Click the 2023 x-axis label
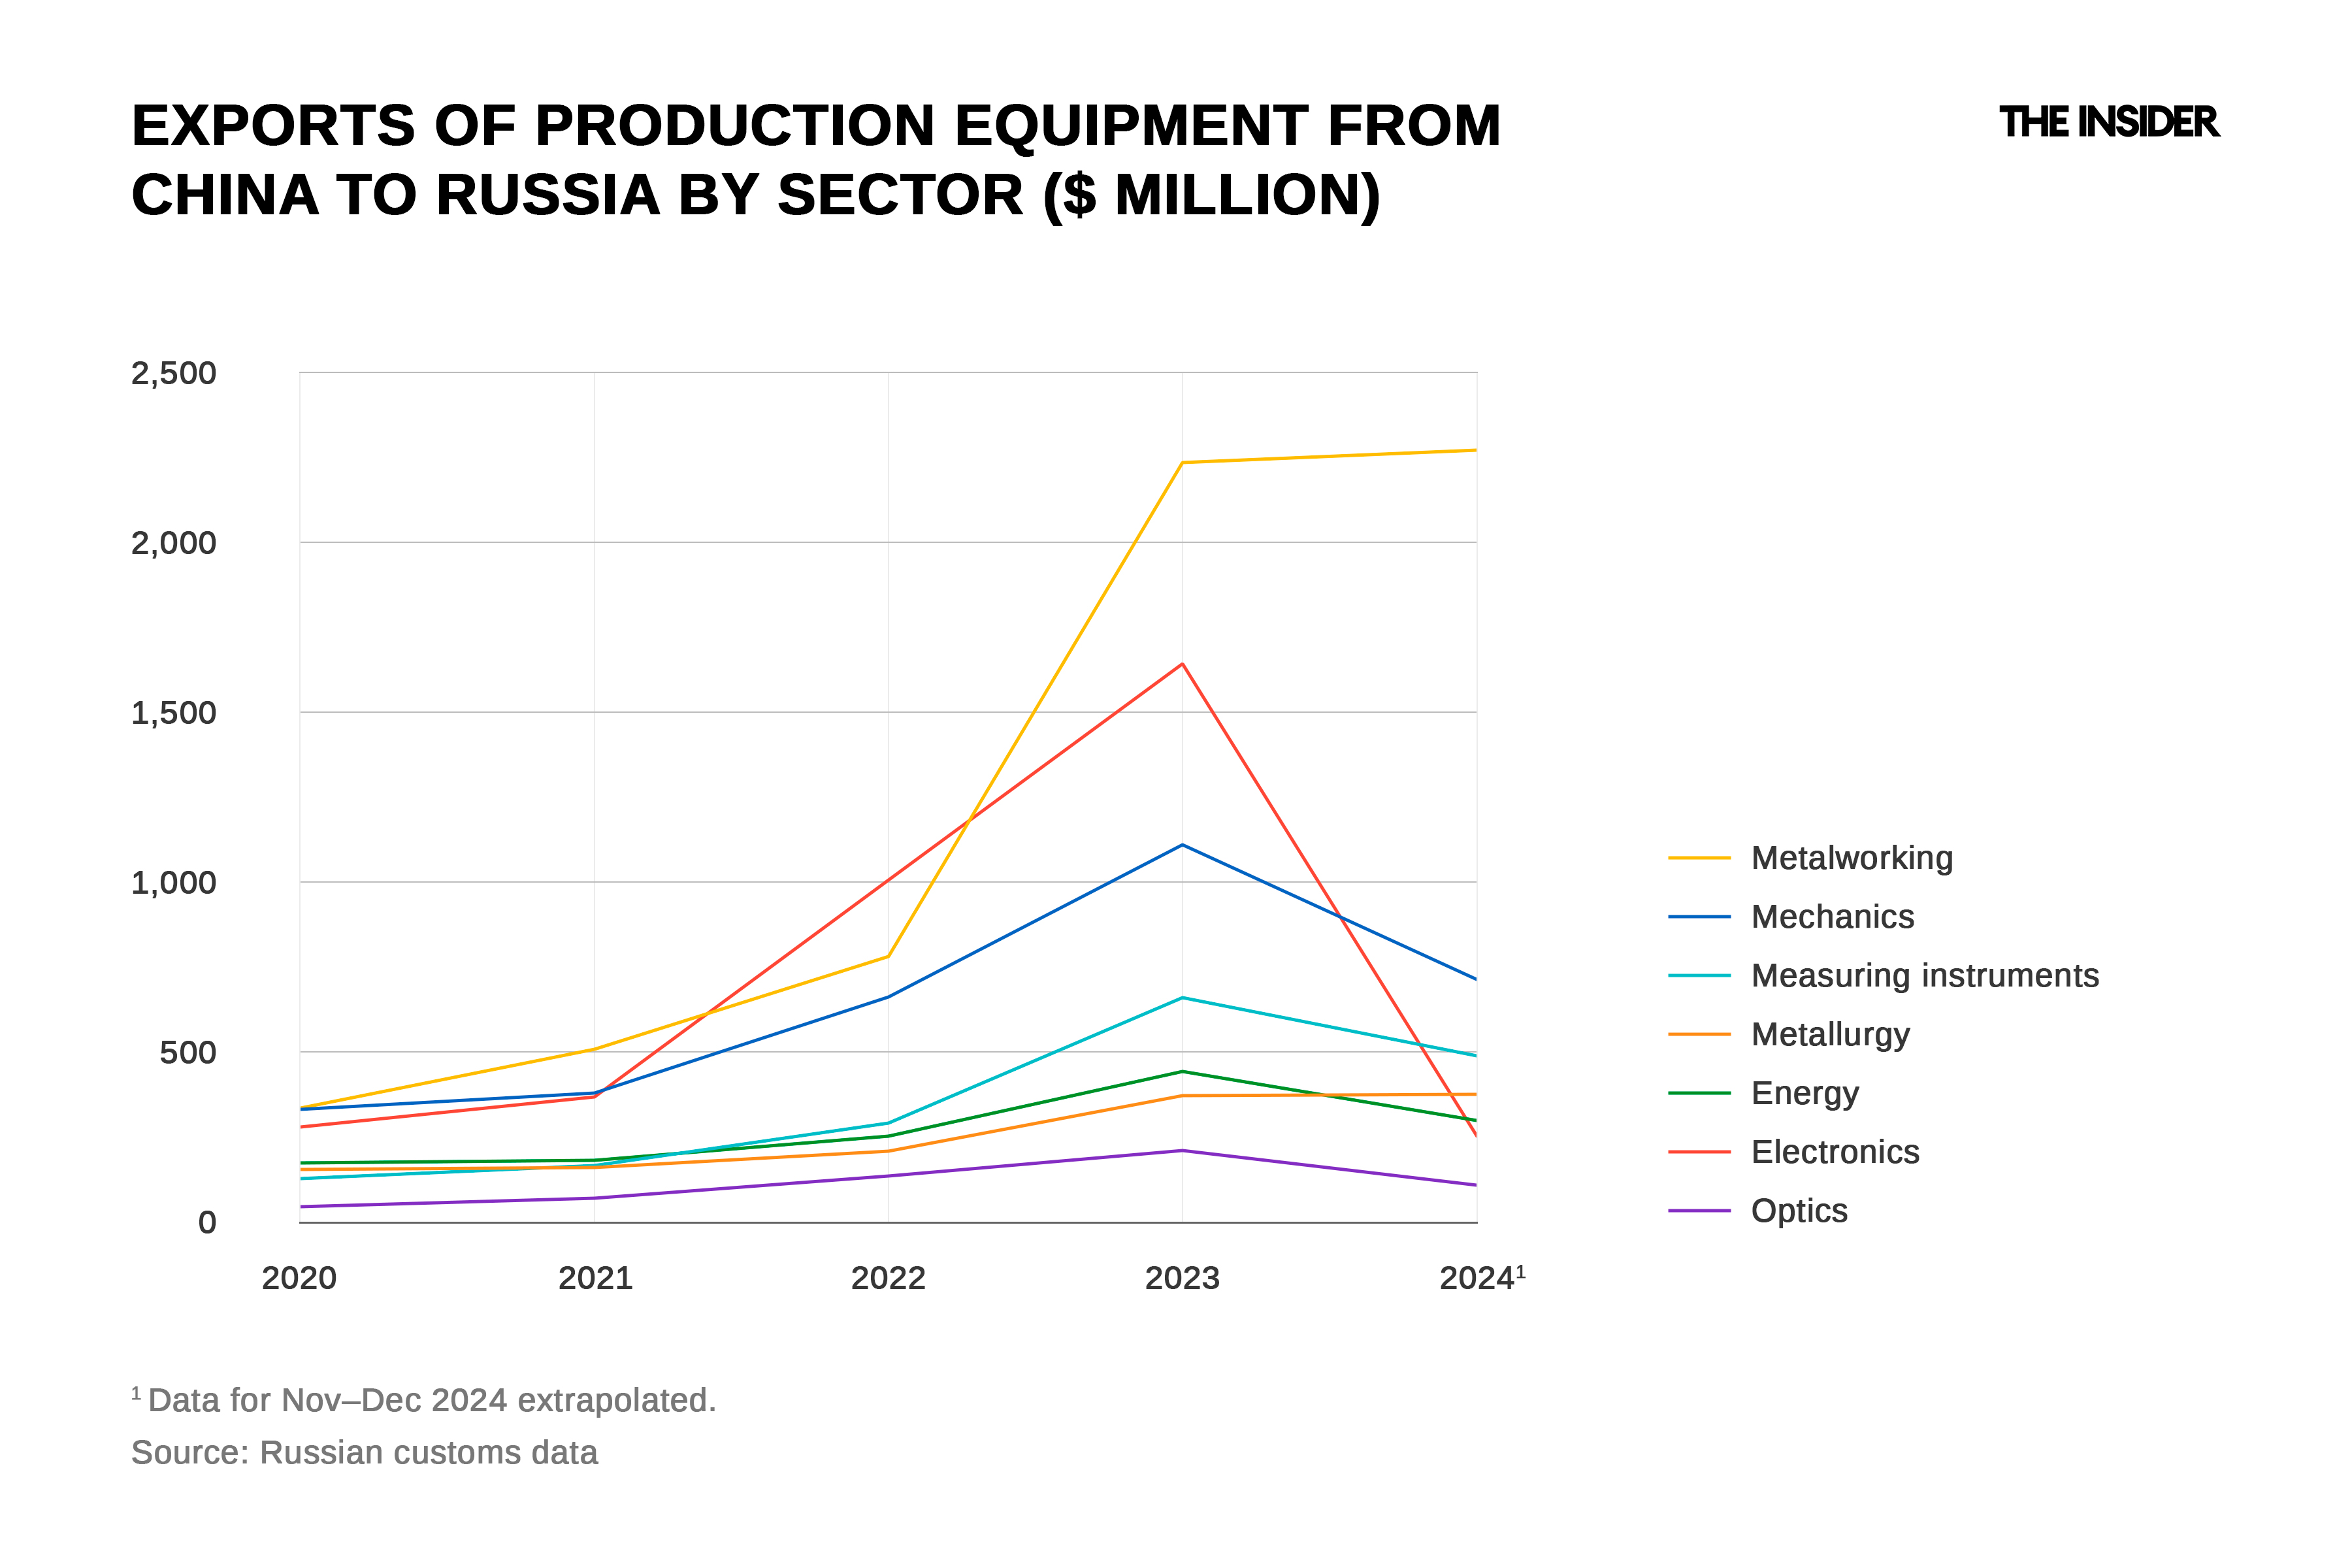2352x1568 pixels. click(x=1182, y=1278)
